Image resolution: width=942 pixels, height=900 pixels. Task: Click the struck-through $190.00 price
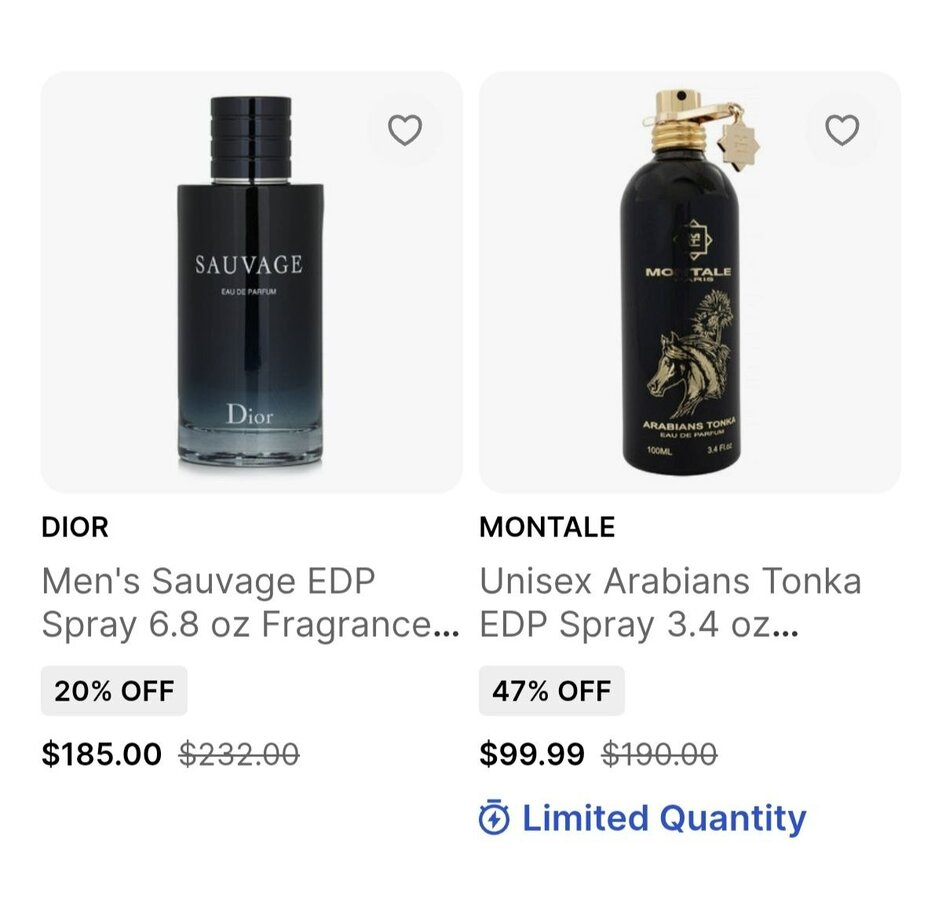[659, 754]
